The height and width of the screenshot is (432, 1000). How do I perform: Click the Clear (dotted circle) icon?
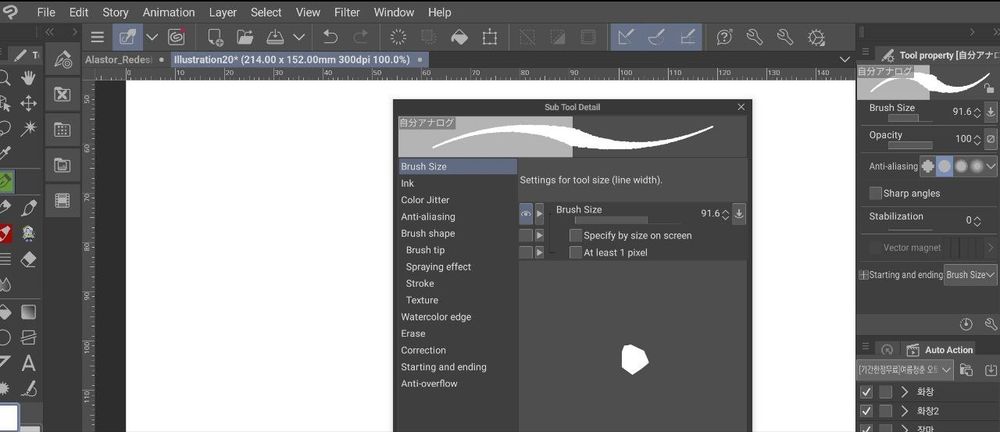point(398,37)
